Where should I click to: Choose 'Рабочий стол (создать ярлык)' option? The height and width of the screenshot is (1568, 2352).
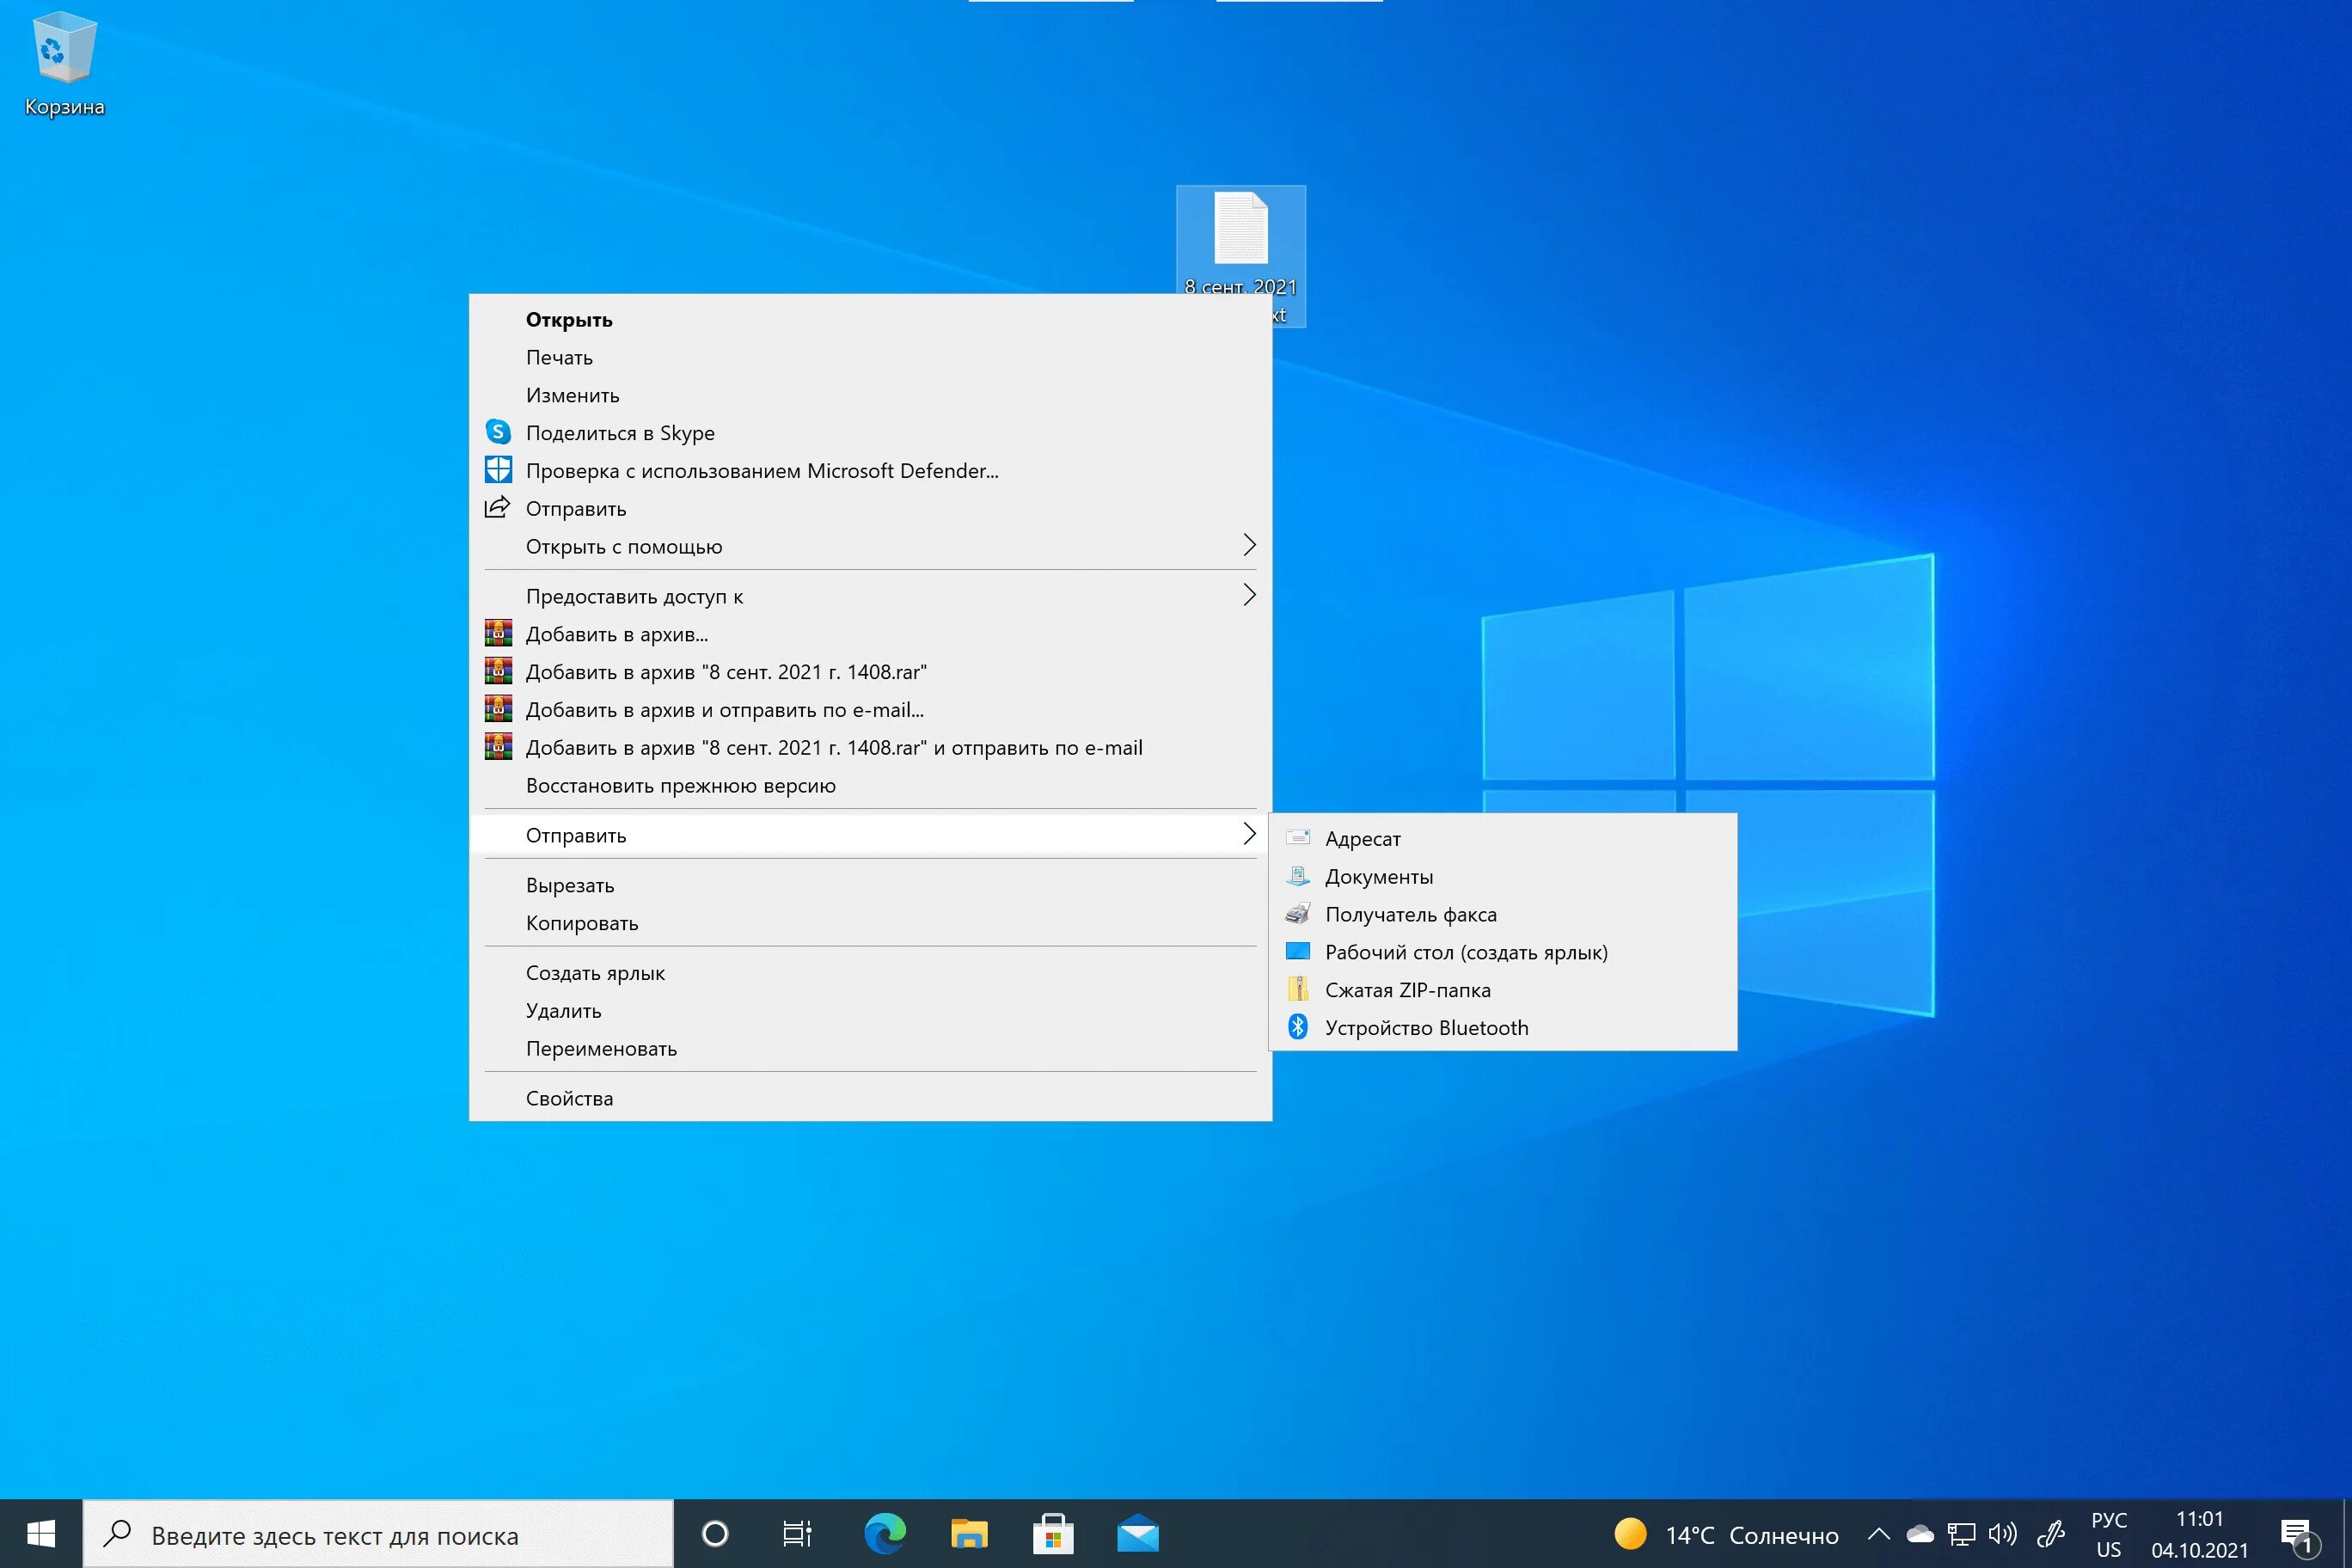pyautogui.click(x=1466, y=952)
